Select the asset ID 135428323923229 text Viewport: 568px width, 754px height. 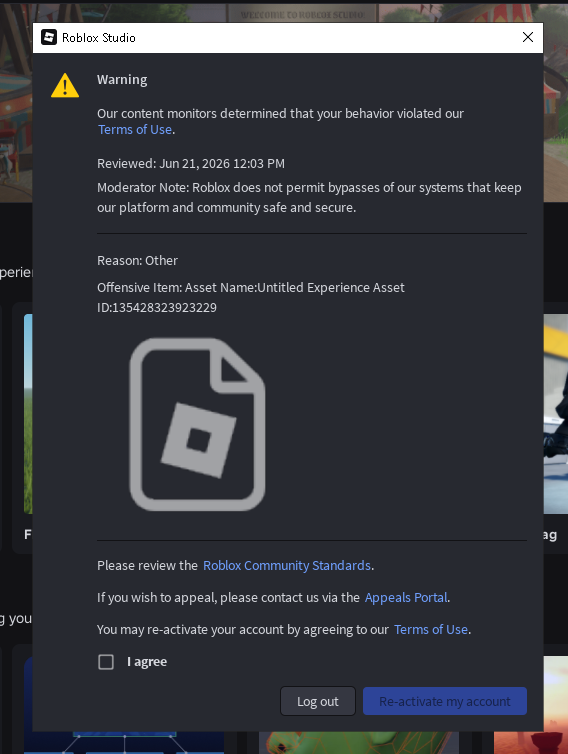point(164,308)
